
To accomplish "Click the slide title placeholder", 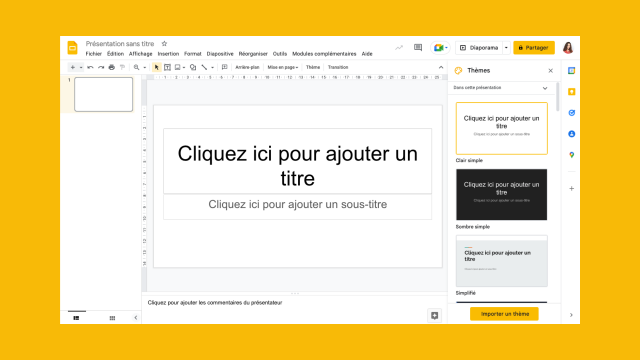I will [x=298, y=161].
